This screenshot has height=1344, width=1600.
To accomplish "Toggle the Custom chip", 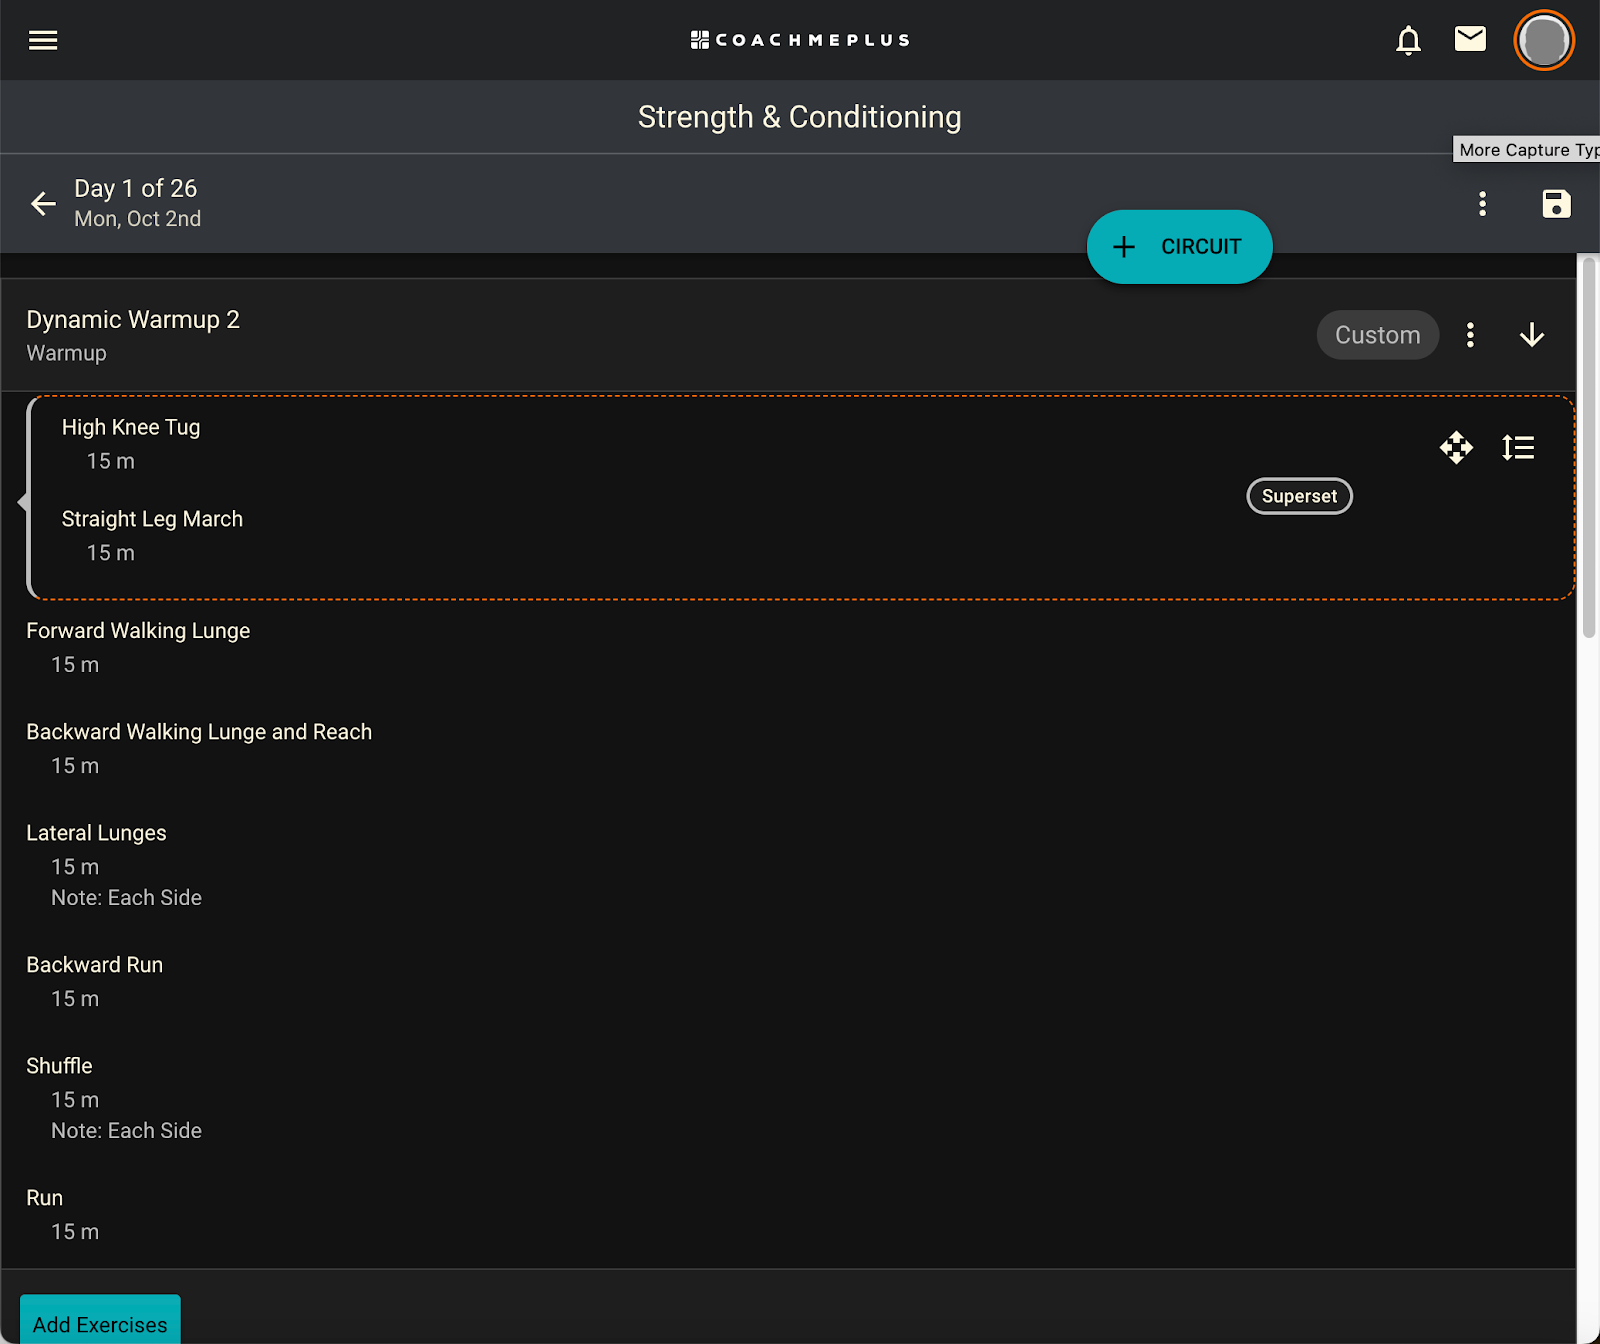I will click(1377, 335).
